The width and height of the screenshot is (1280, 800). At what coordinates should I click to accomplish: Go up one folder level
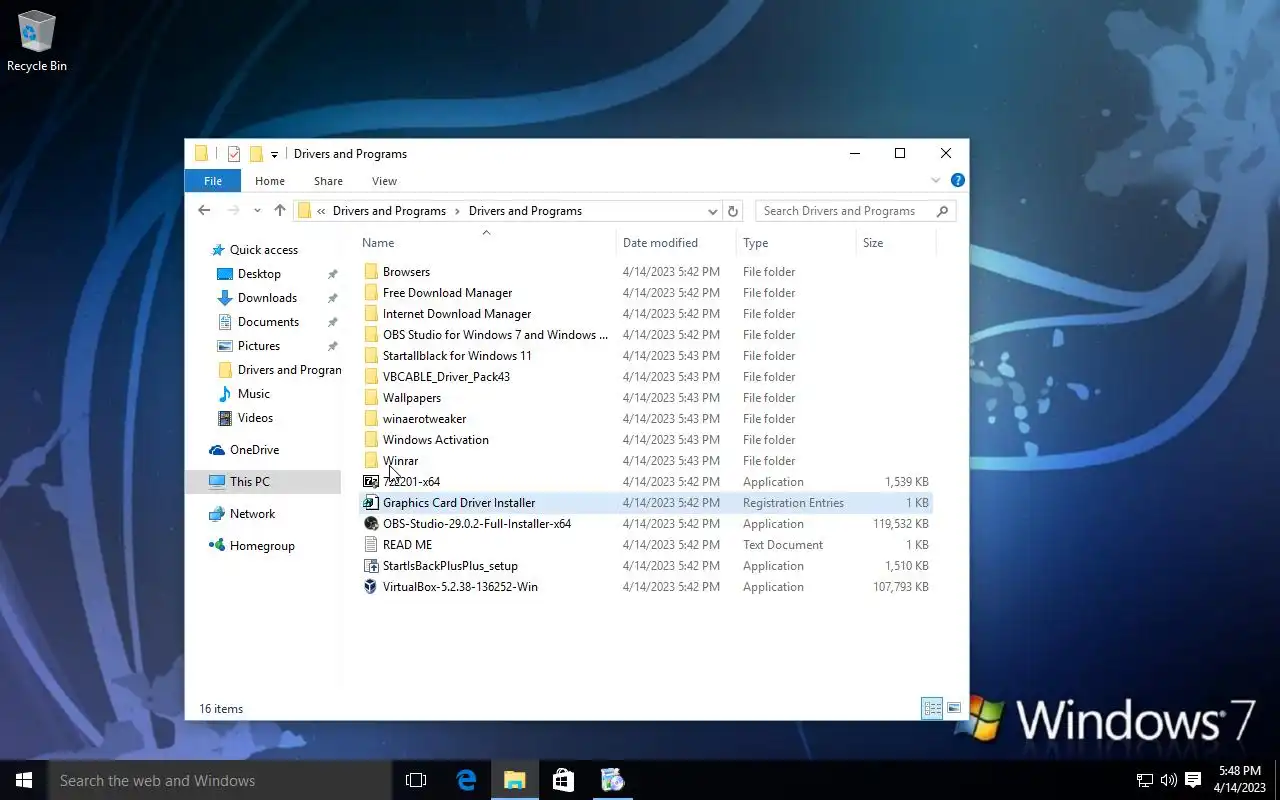coord(280,210)
